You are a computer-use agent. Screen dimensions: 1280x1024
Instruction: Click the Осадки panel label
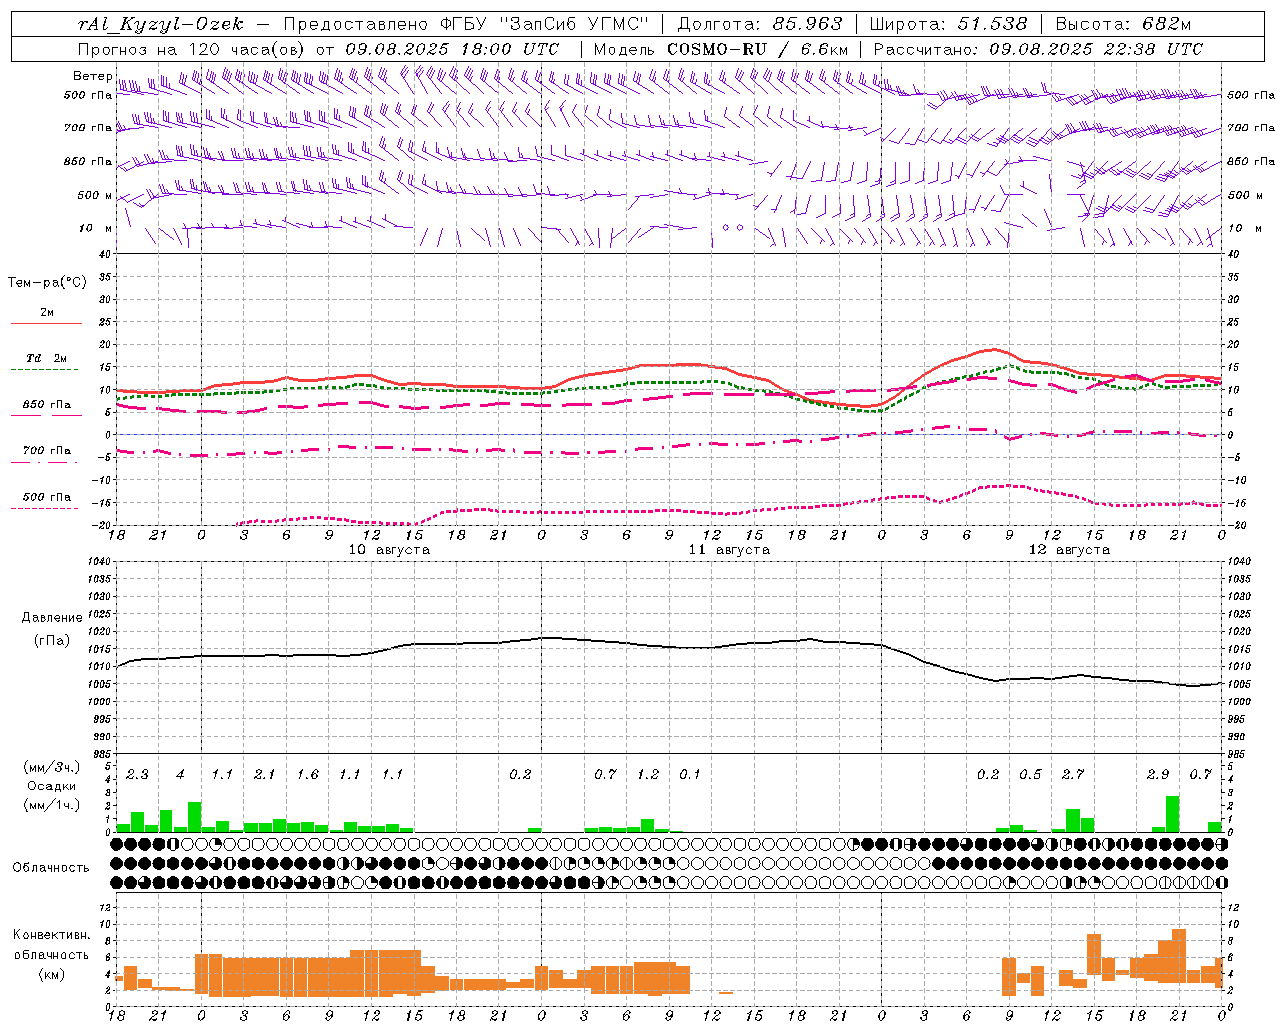click(x=52, y=786)
